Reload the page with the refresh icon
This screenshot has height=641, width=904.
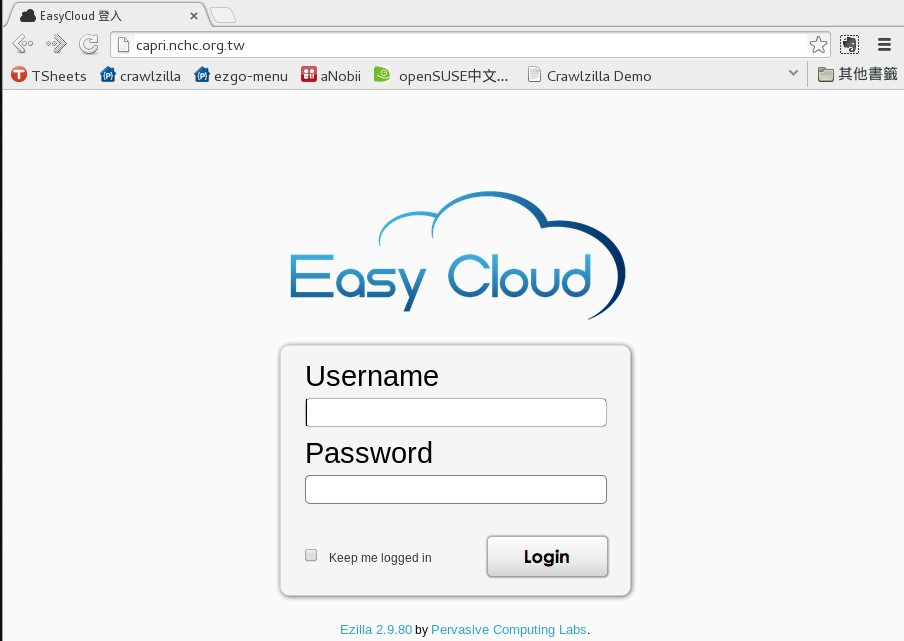[89, 44]
